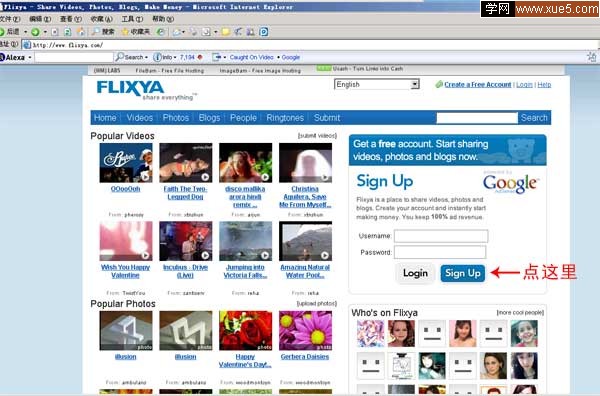Open the English language dropdown

click(377, 84)
